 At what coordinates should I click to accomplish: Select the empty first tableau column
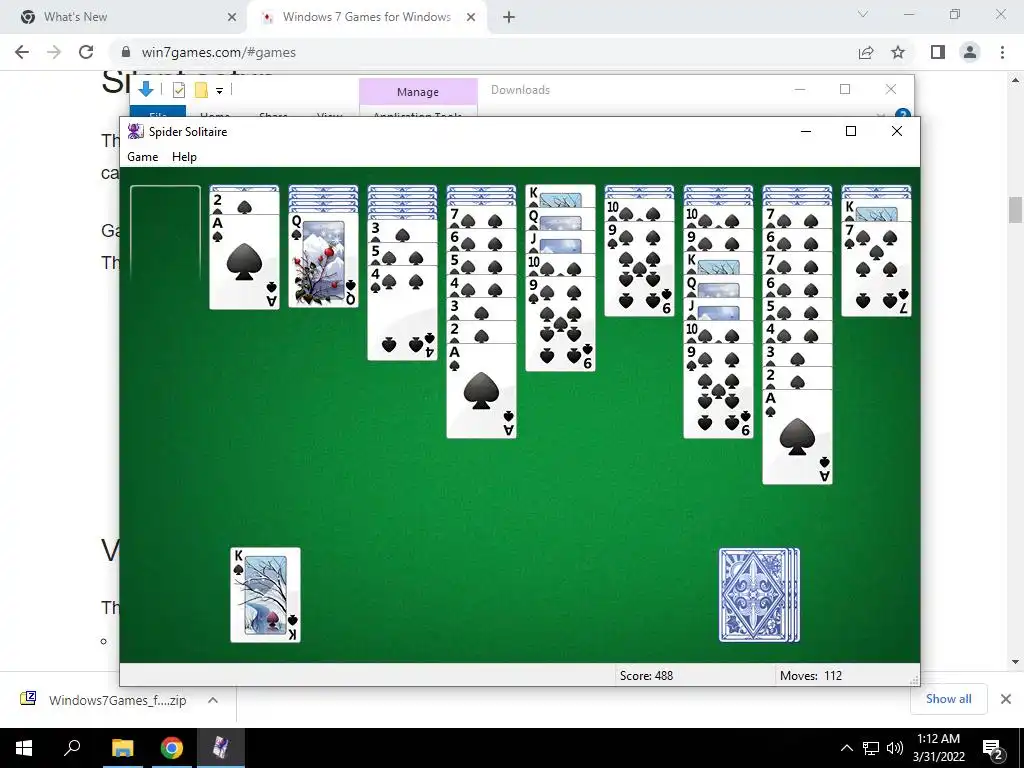[165, 233]
